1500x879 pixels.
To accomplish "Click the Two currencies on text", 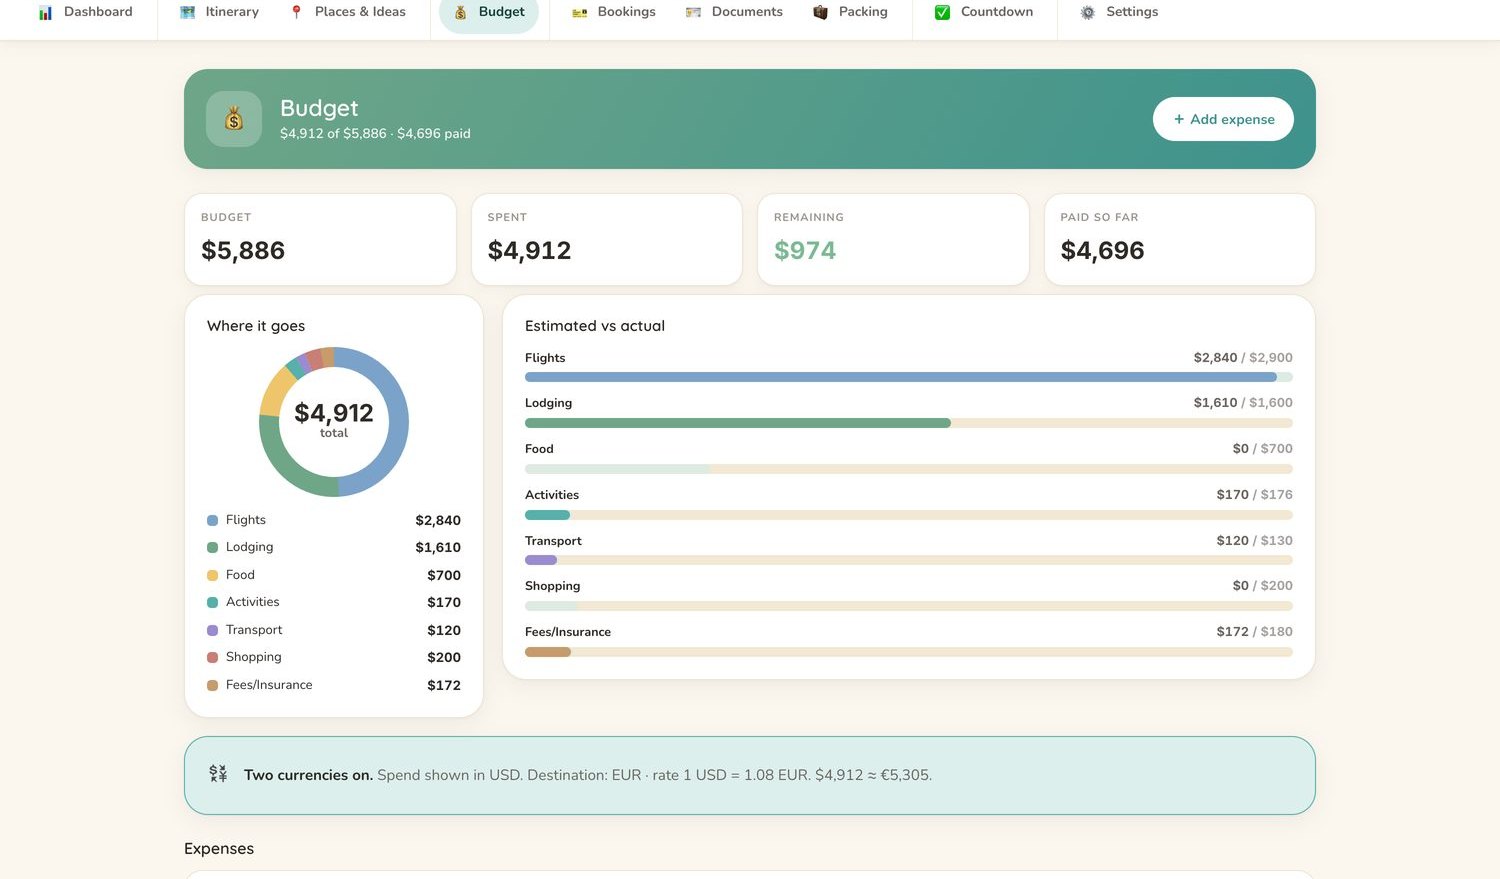I will tap(308, 775).
